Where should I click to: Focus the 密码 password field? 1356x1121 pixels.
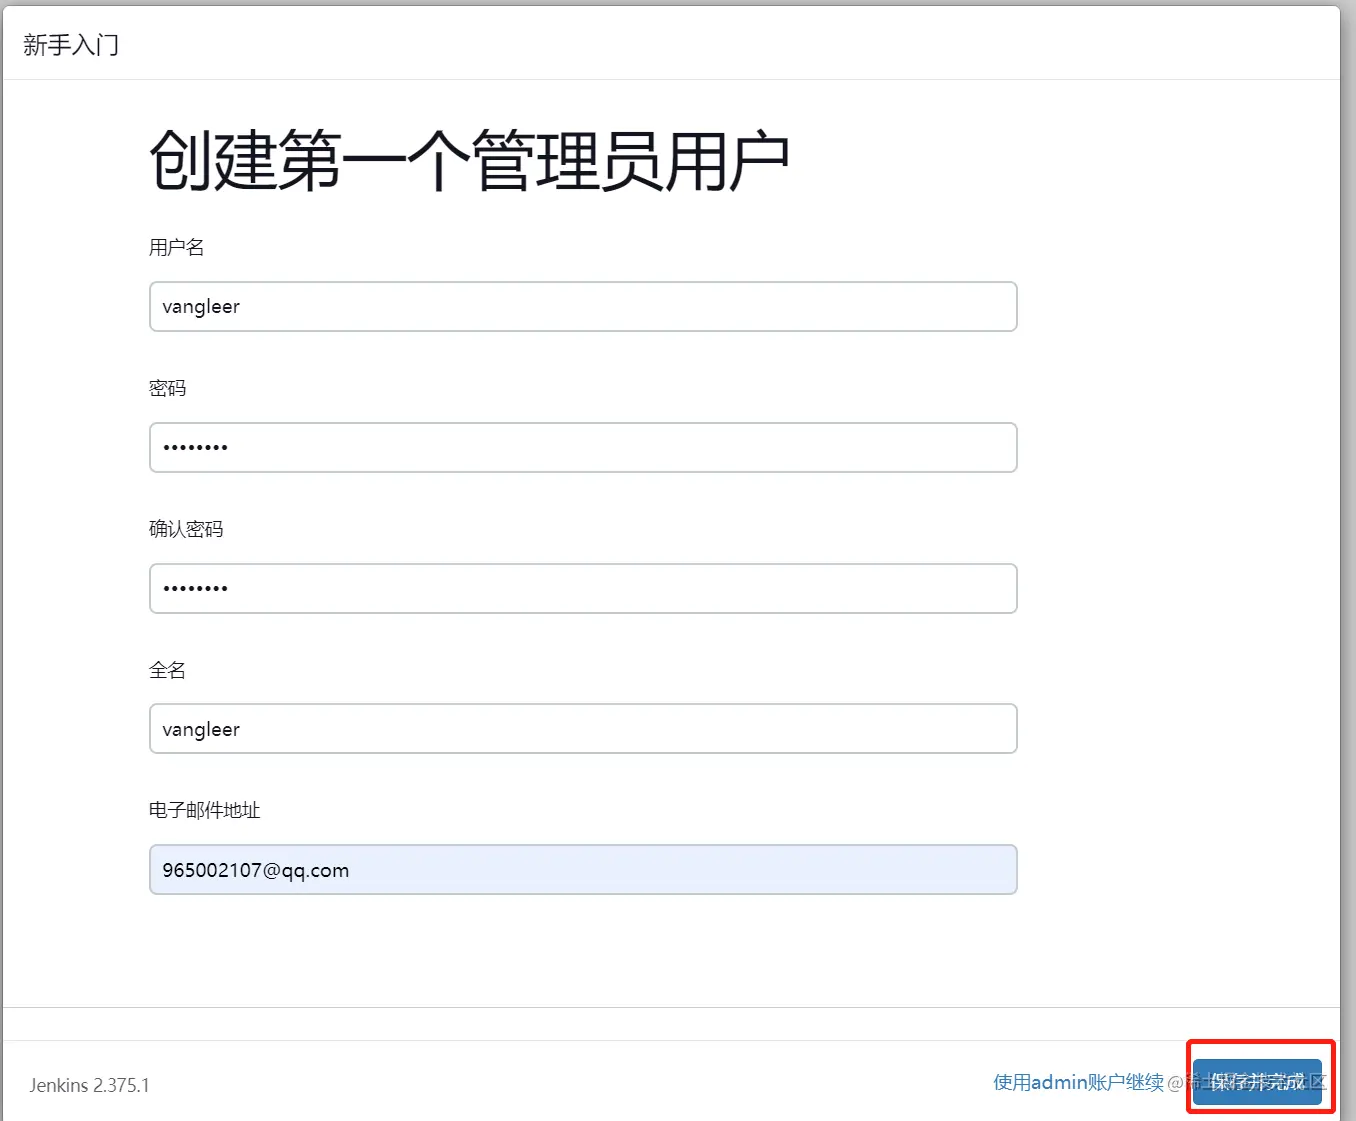click(583, 447)
